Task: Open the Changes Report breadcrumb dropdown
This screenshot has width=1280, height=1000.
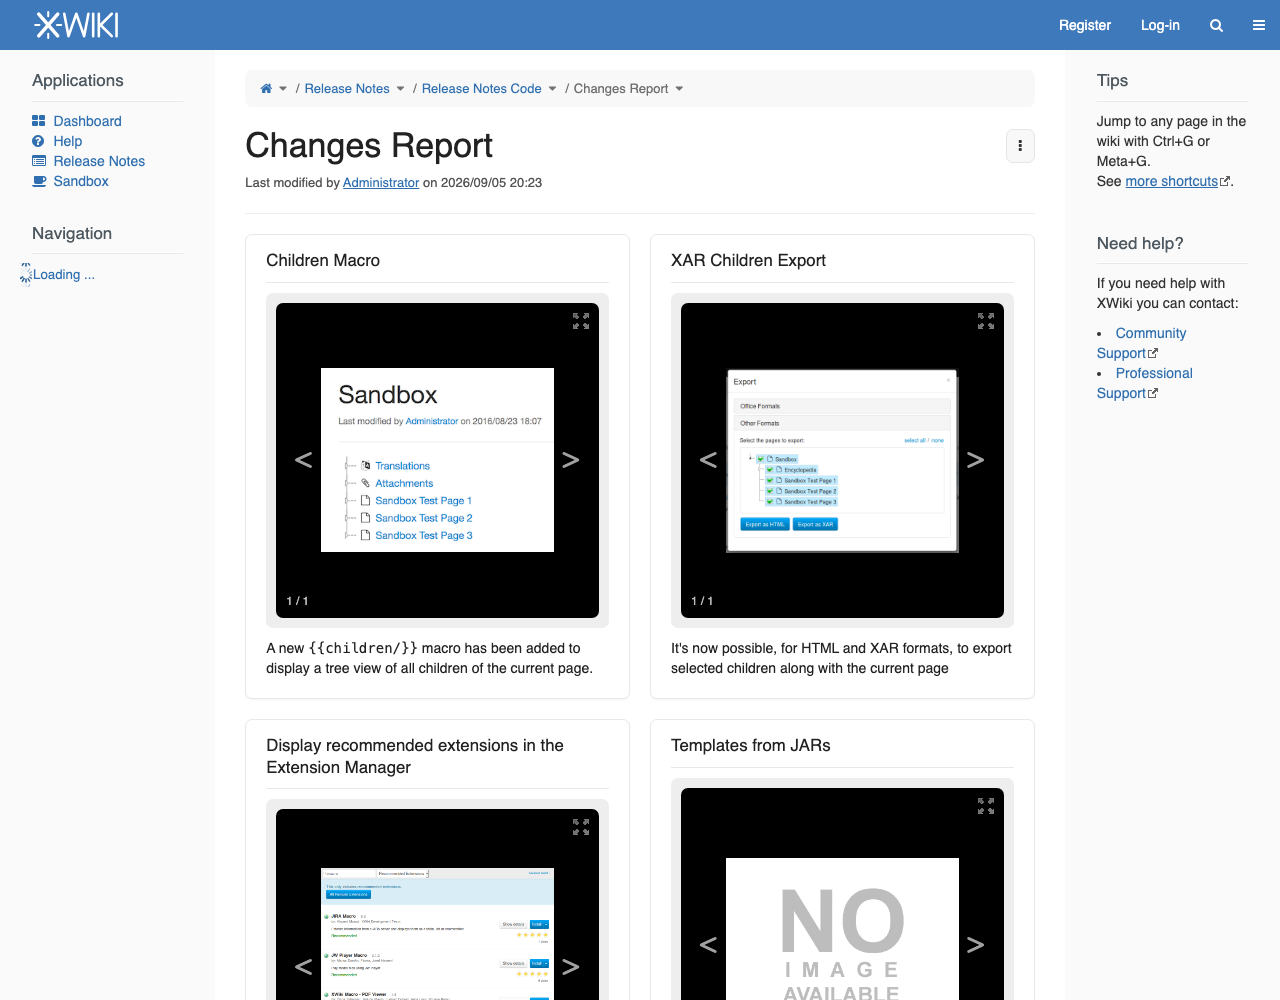Action: (679, 89)
